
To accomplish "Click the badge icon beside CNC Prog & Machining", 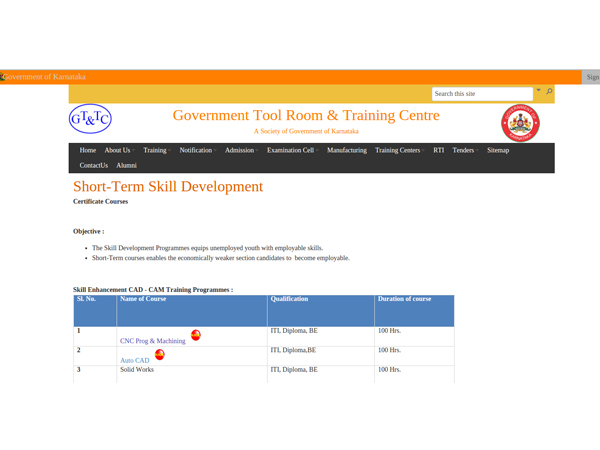I will tap(196, 336).
